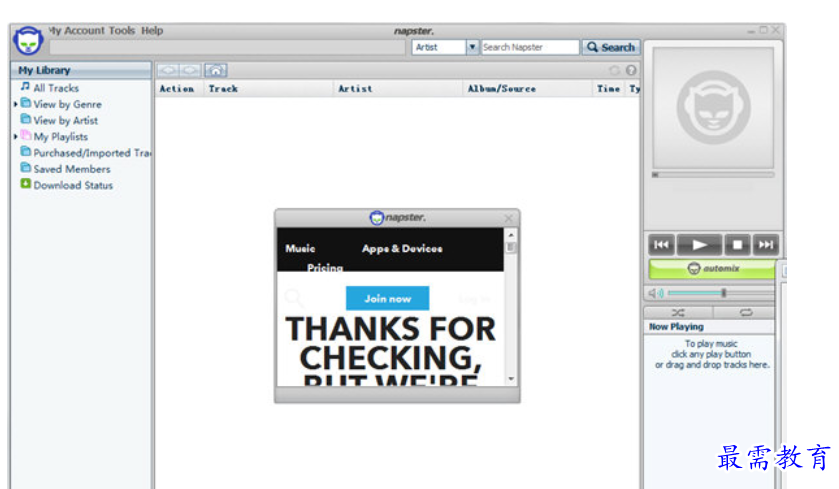Click the Now Playing panel header

(x=710, y=326)
